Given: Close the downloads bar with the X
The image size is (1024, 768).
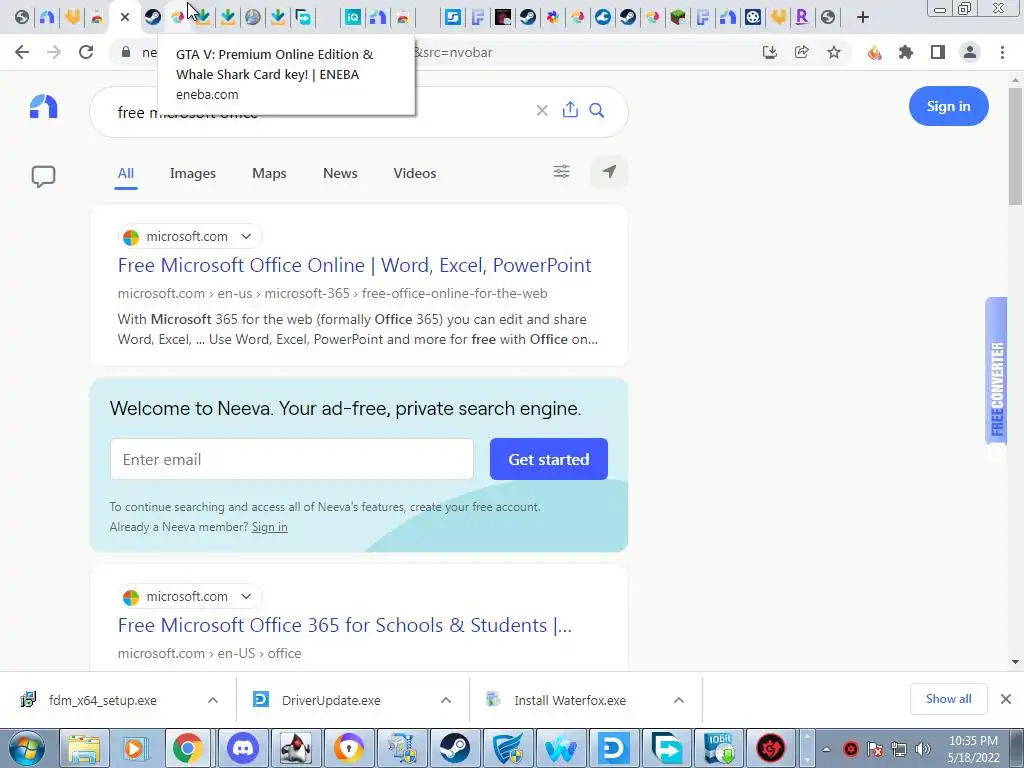Looking at the screenshot, I should coord(1006,699).
